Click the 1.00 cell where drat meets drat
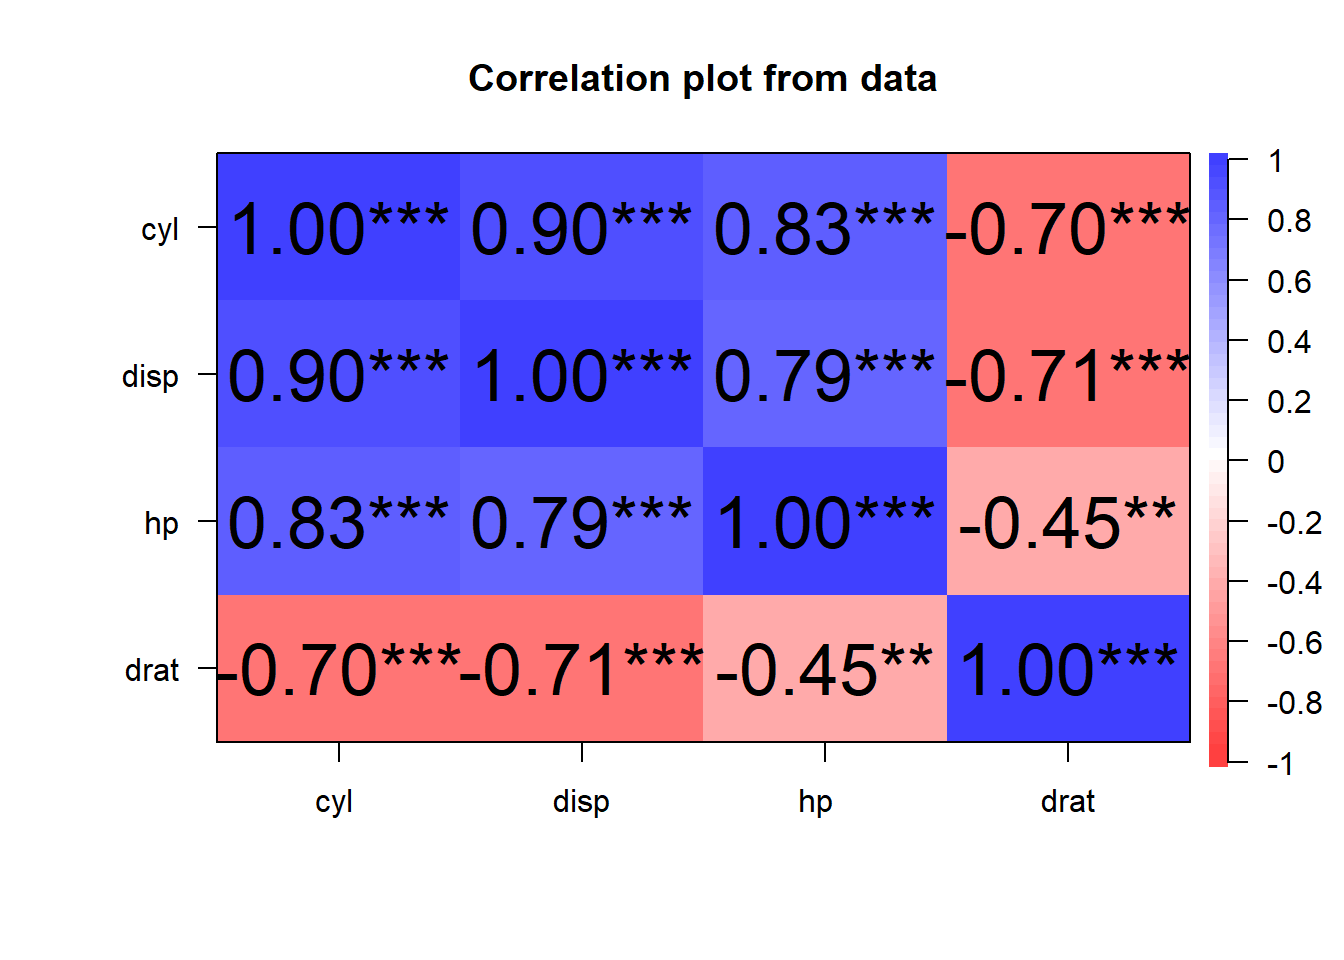 coord(1068,669)
